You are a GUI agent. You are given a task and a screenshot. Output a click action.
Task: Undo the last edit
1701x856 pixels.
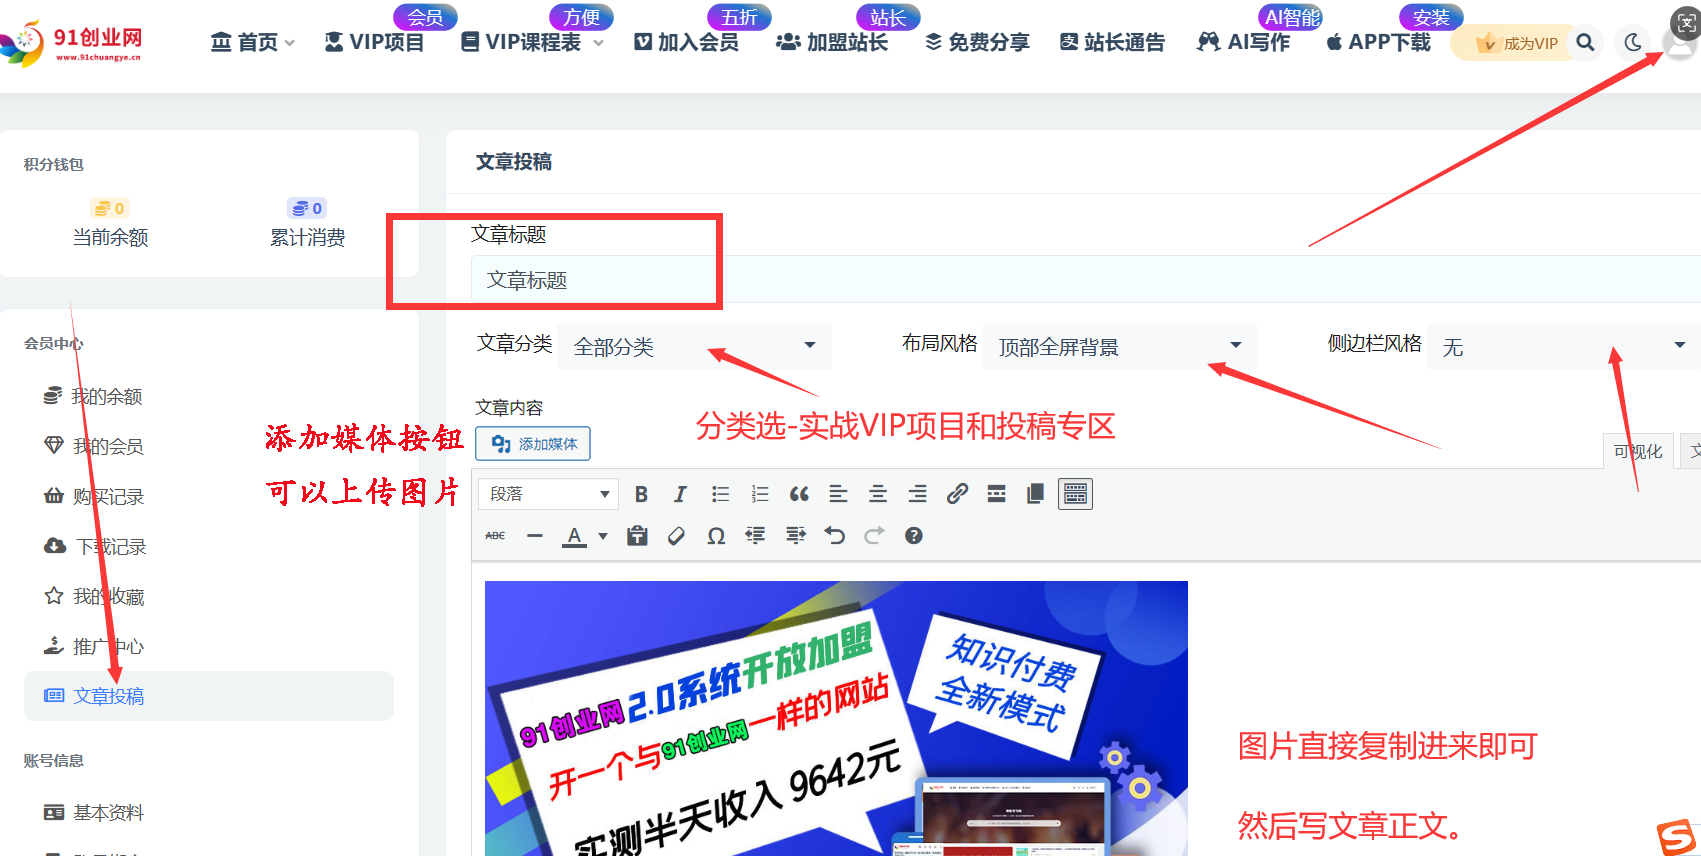click(835, 536)
